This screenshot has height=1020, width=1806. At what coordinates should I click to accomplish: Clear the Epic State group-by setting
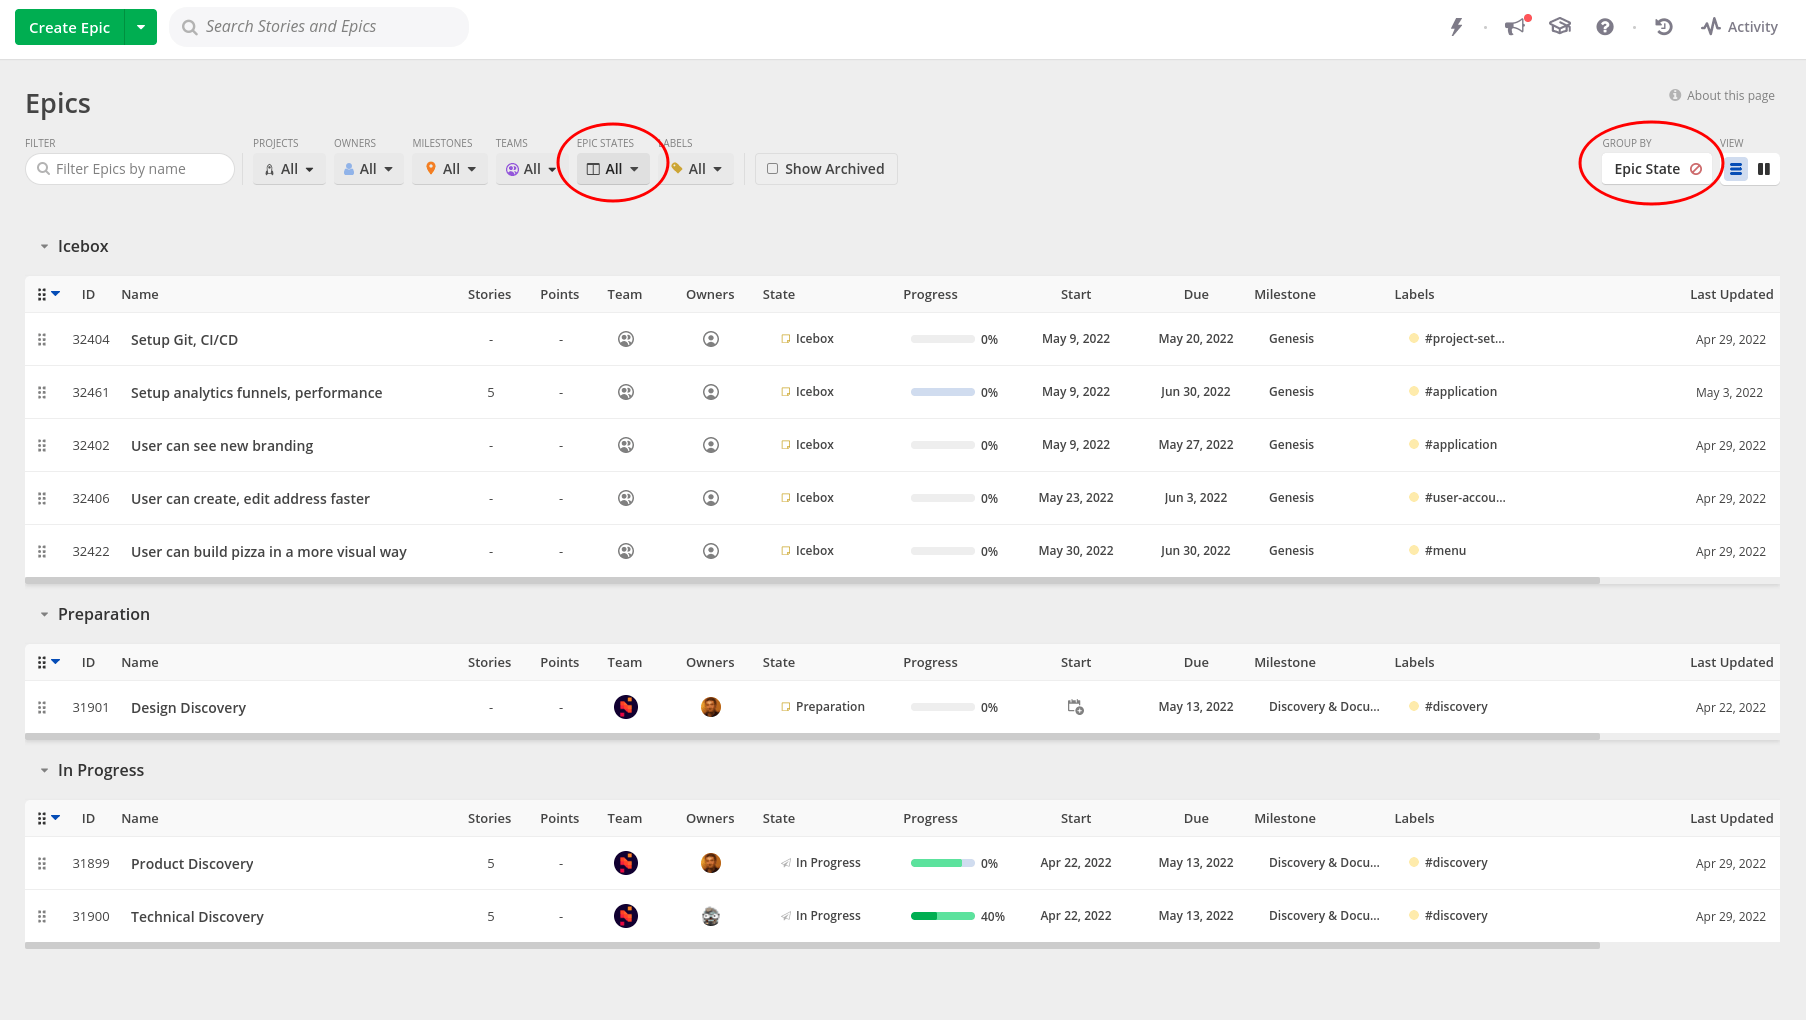tap(1696, 169)
